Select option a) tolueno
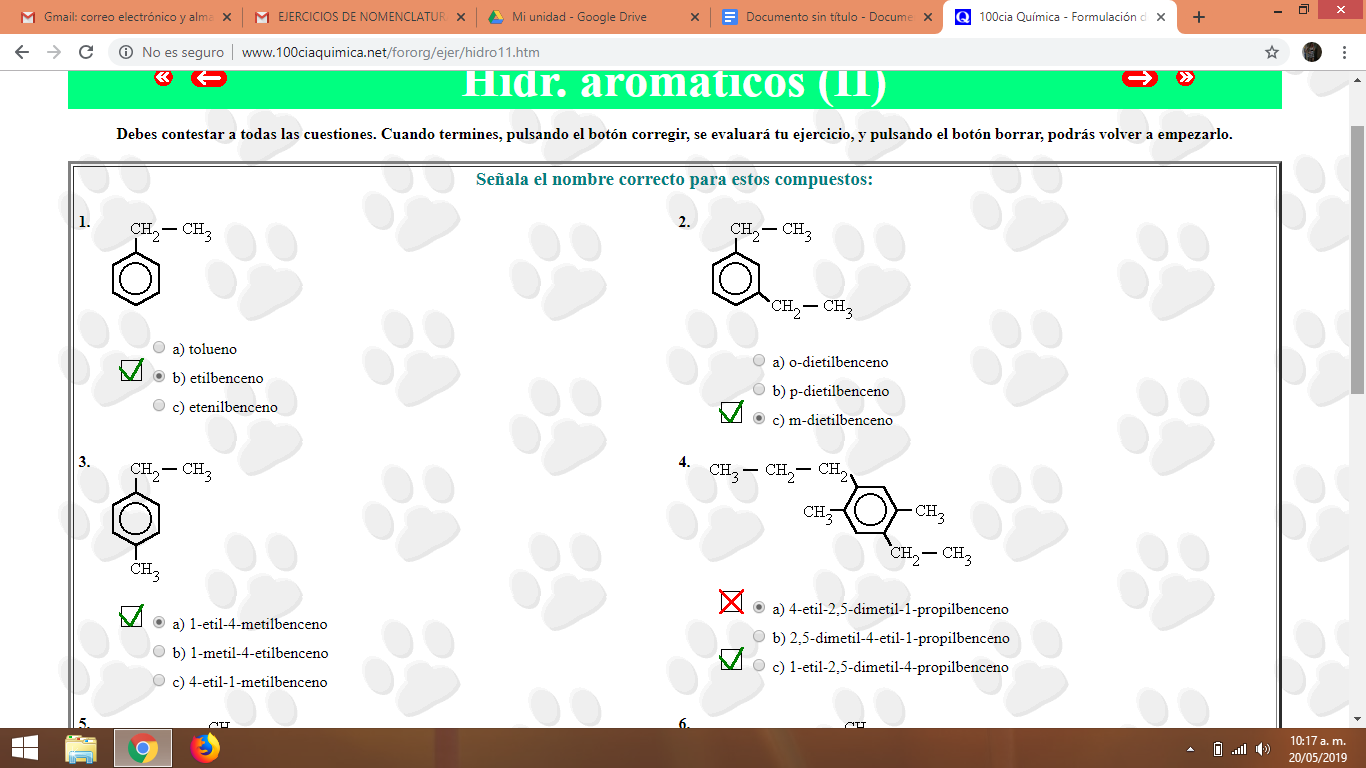The height and width of the screenshot is (768, 1366). [159, 348]
